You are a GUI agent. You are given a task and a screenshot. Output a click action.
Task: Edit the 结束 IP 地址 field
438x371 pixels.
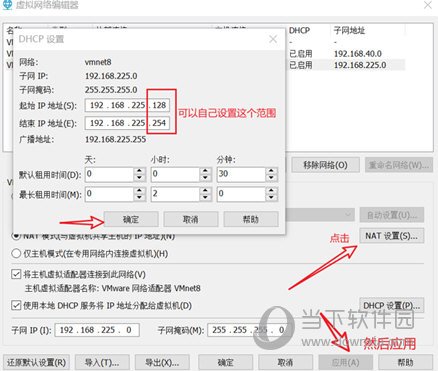tap(127, 123)
